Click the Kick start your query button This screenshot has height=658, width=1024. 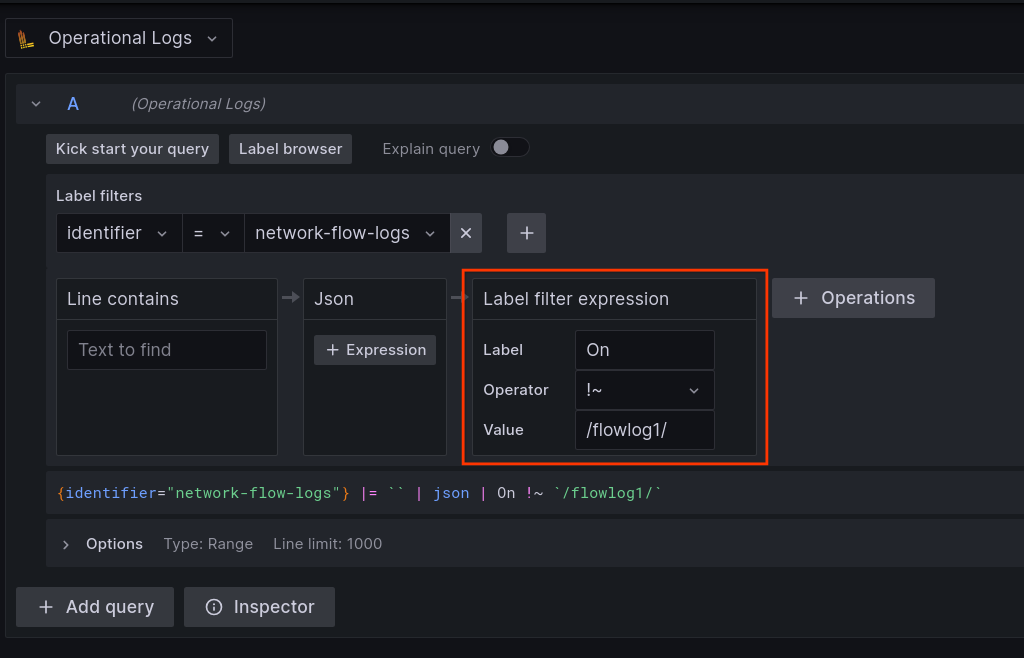pos(131,148)
